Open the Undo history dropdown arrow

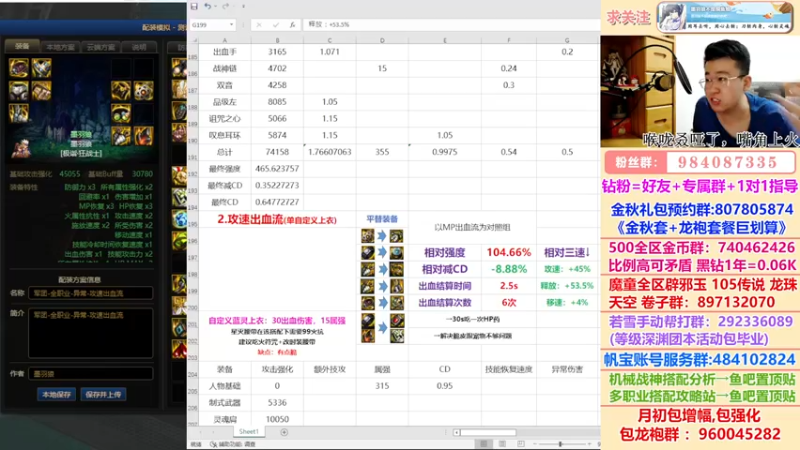tap(215, 6)
